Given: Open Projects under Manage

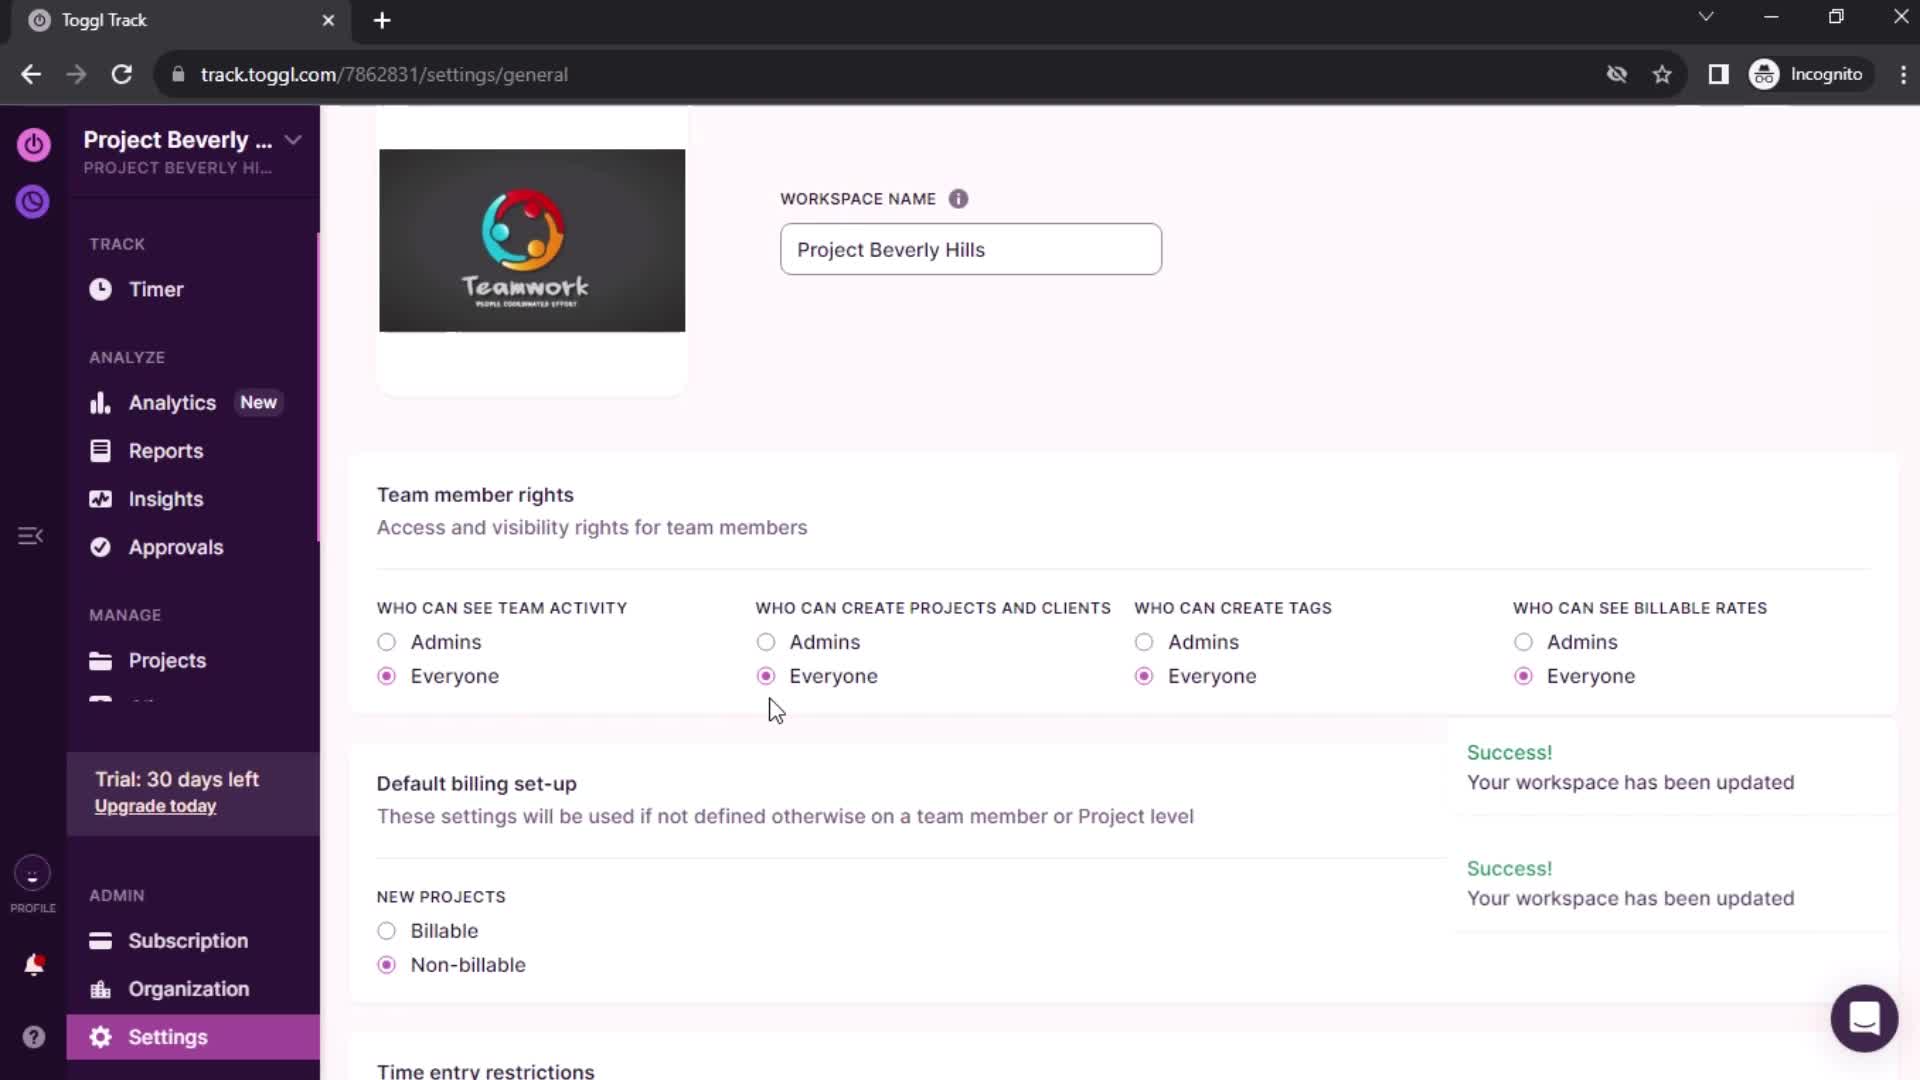Looking at the screenshot, I should (167, 661).
